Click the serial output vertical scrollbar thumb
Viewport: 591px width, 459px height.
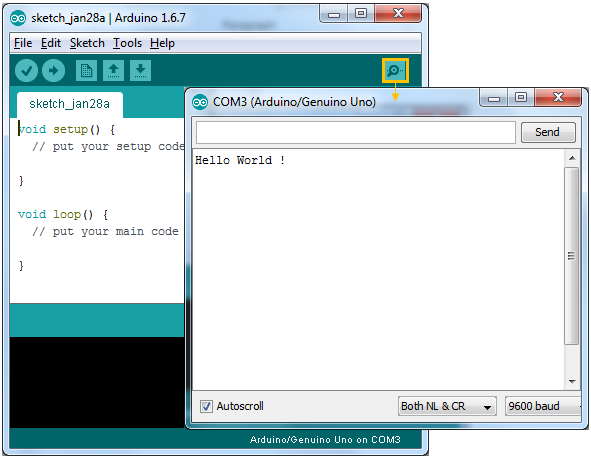point(572,256)
